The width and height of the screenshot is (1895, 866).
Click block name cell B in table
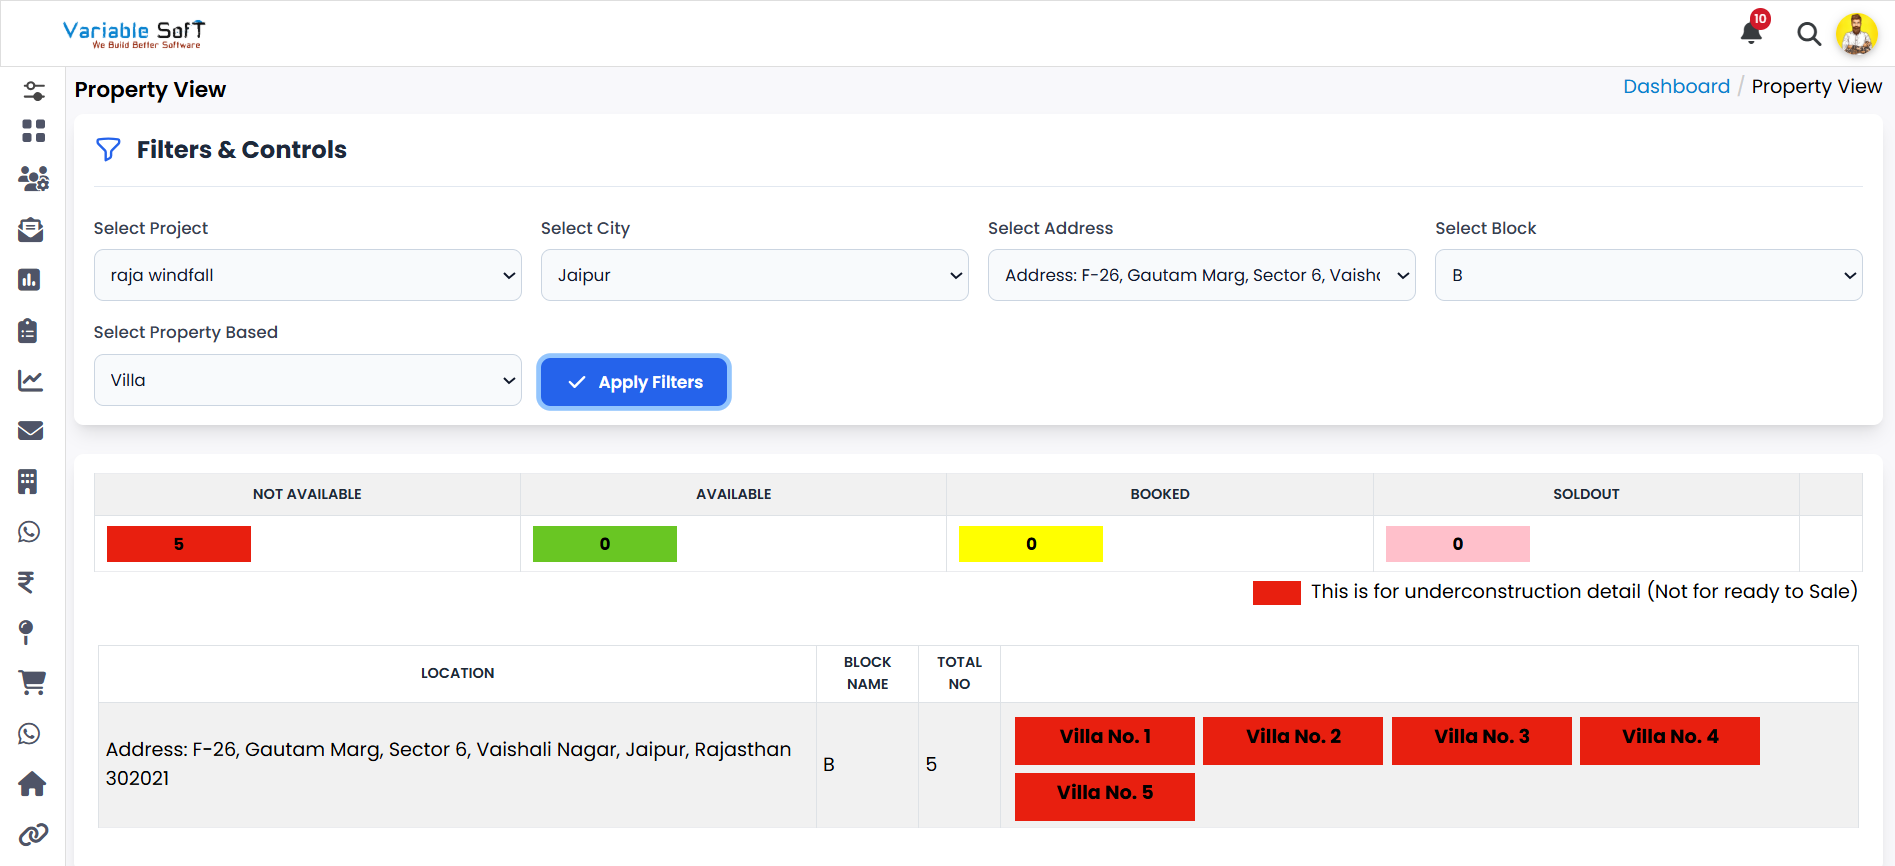point(867,764)
